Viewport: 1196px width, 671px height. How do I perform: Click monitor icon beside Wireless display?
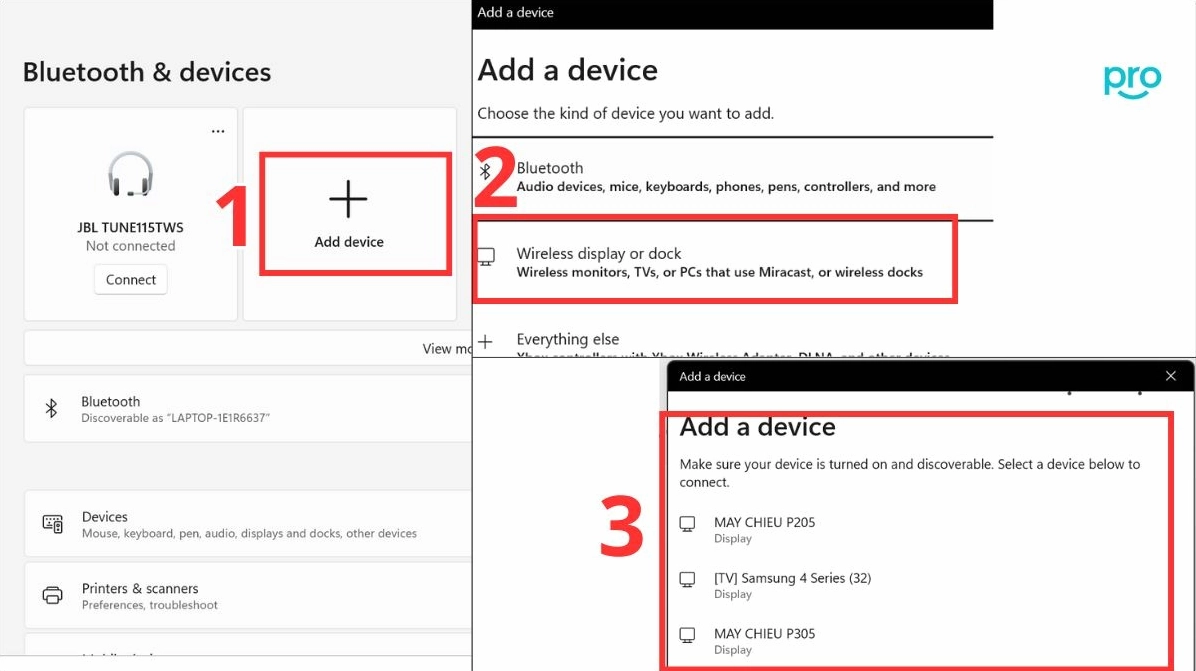486,258
